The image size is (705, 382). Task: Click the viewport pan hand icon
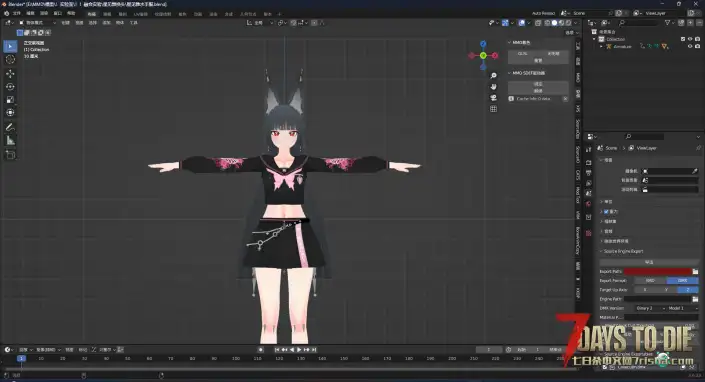pyautogui.click(x=494, y=87)
